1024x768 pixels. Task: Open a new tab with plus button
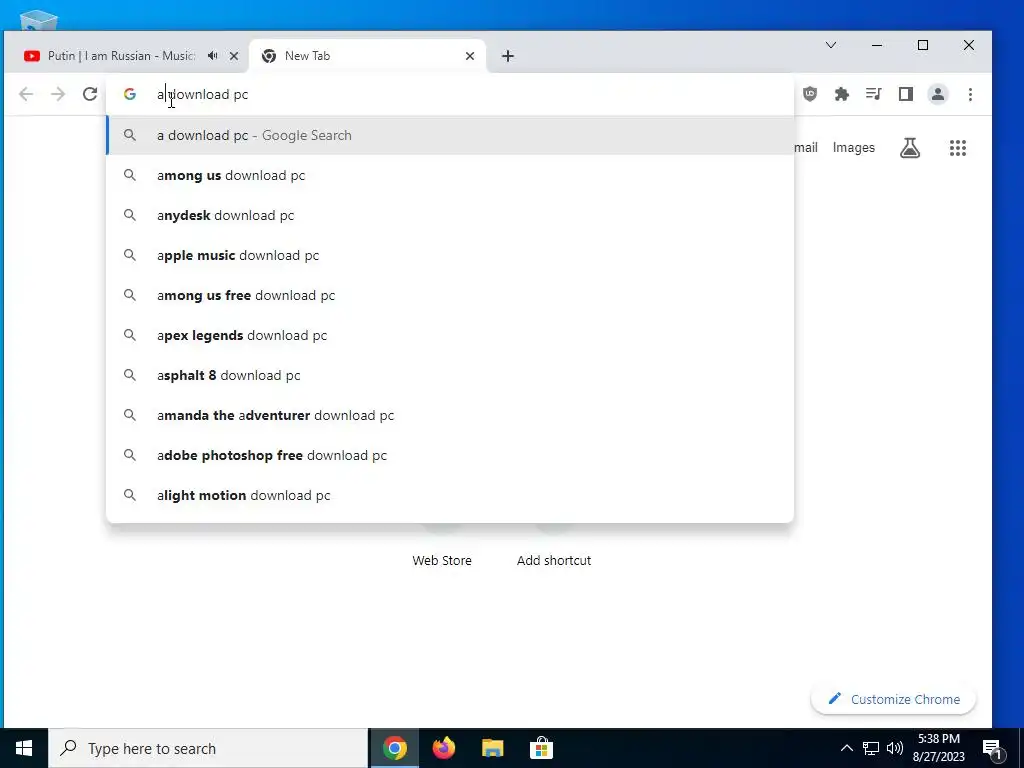507,56
